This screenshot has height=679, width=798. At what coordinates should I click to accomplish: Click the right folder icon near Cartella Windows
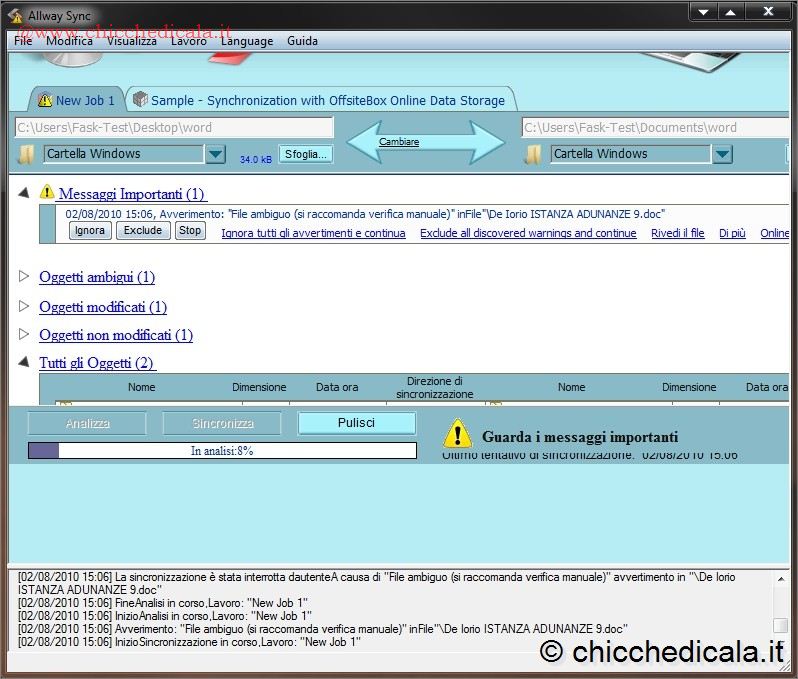(x=534, y=154)
